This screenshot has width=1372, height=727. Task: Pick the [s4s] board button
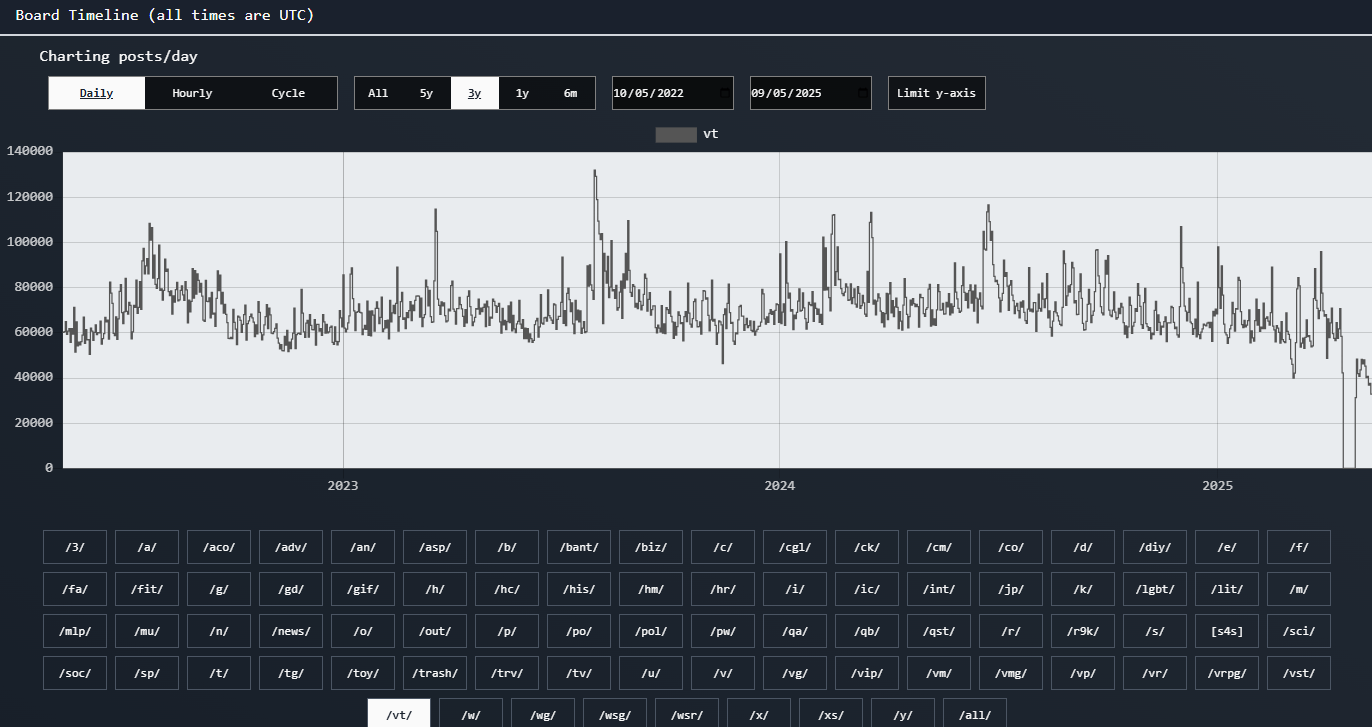click(1227, 631)
